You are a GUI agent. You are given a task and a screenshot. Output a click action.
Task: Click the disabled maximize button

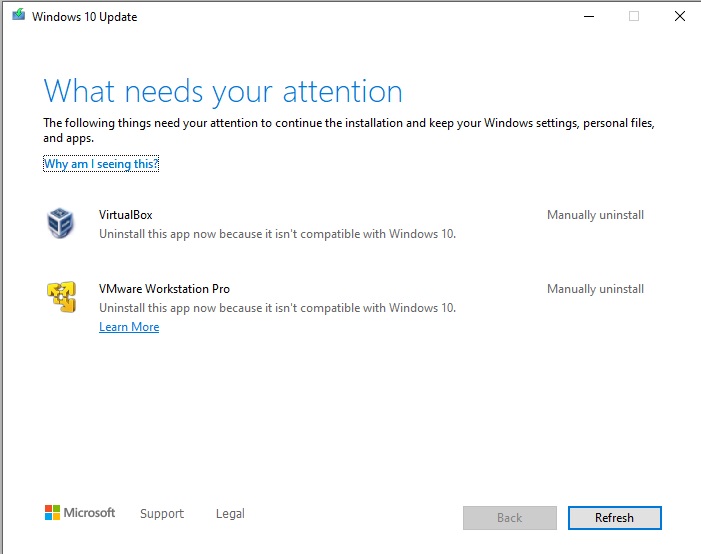tap(633, 17)
